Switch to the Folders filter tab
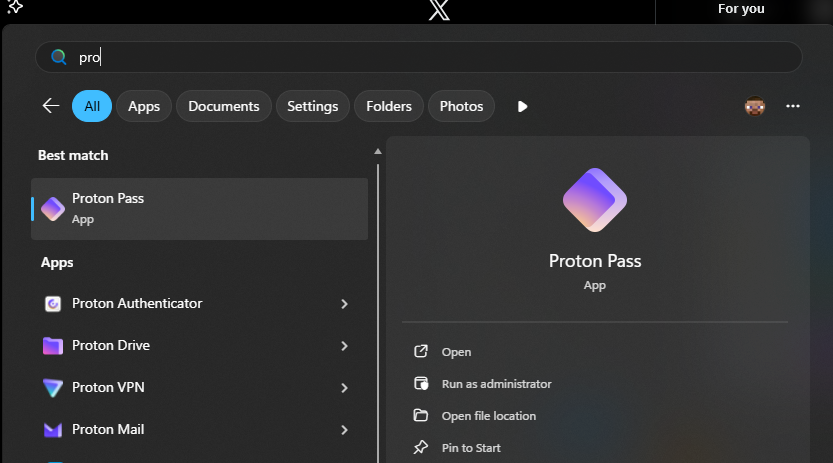The image size is (833, 463). pos(389,106)
